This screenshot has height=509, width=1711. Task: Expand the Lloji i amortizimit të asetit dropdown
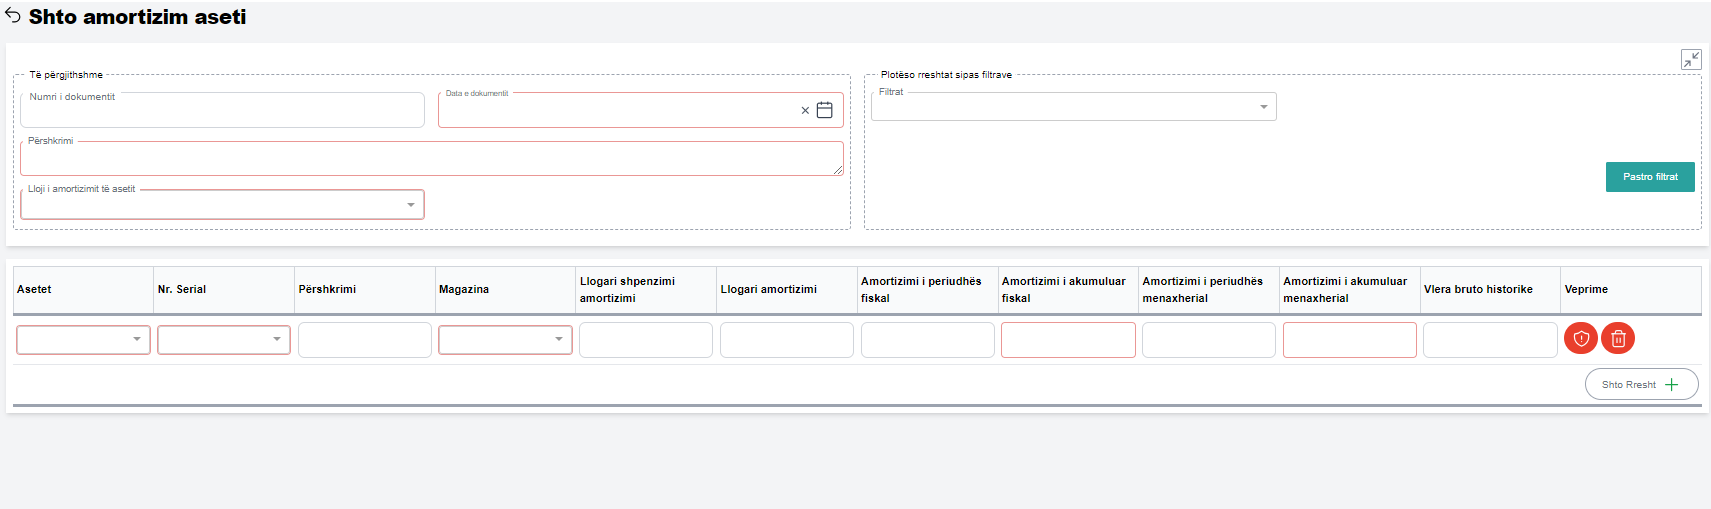pos(222,205)
